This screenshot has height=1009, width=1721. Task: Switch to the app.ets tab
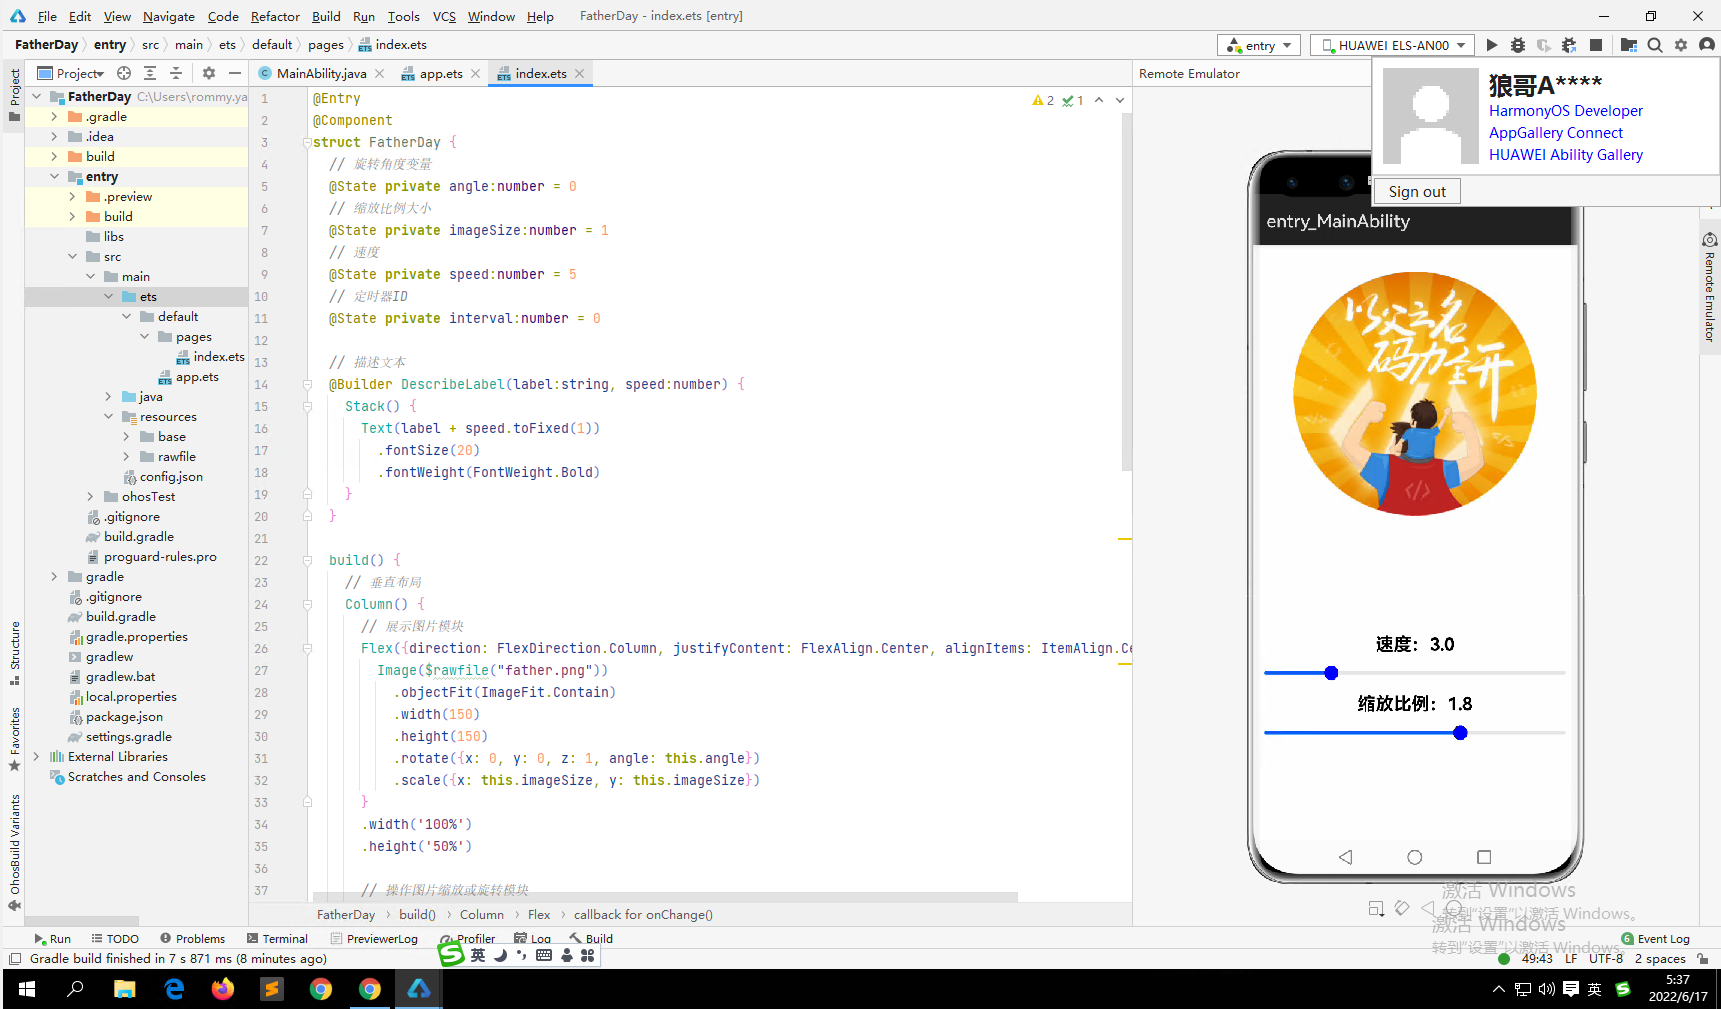441,74
